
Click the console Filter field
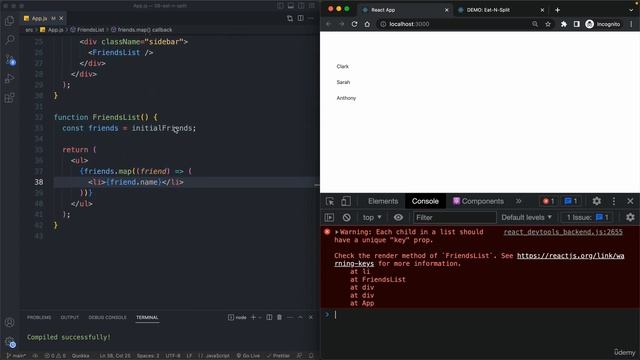click(x=455, y=218)
